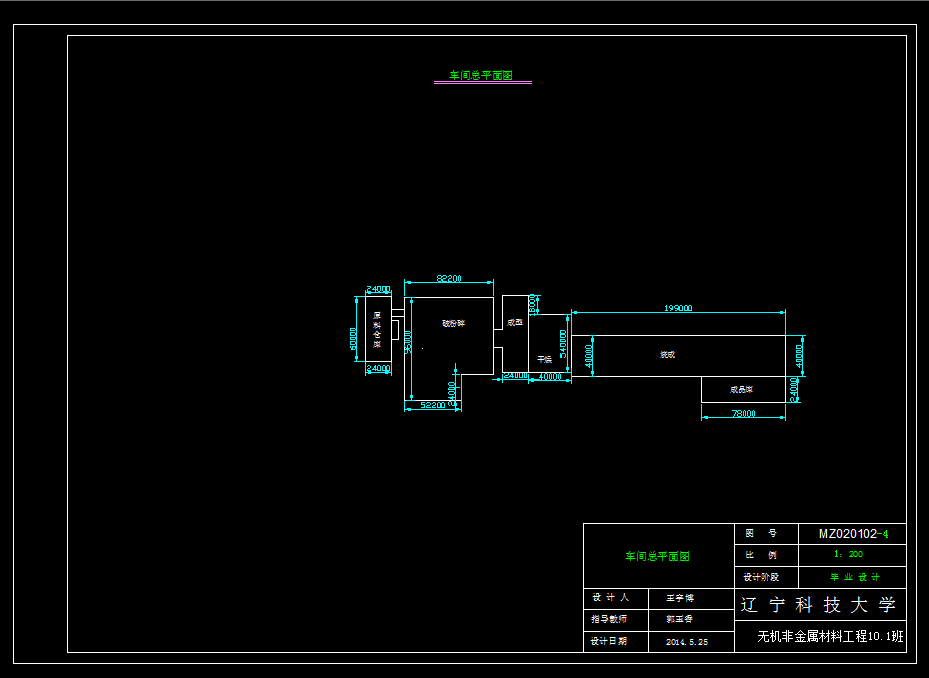The width and height of the screenshot is (929, 678).
Task: Click the 干燥 room label
Action: click(544, 359)
